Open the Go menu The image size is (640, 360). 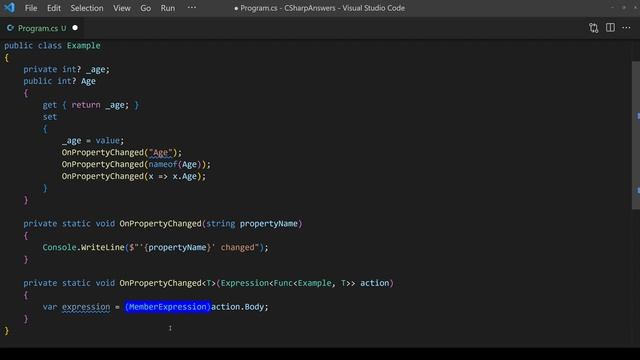[x=145, y=8]
